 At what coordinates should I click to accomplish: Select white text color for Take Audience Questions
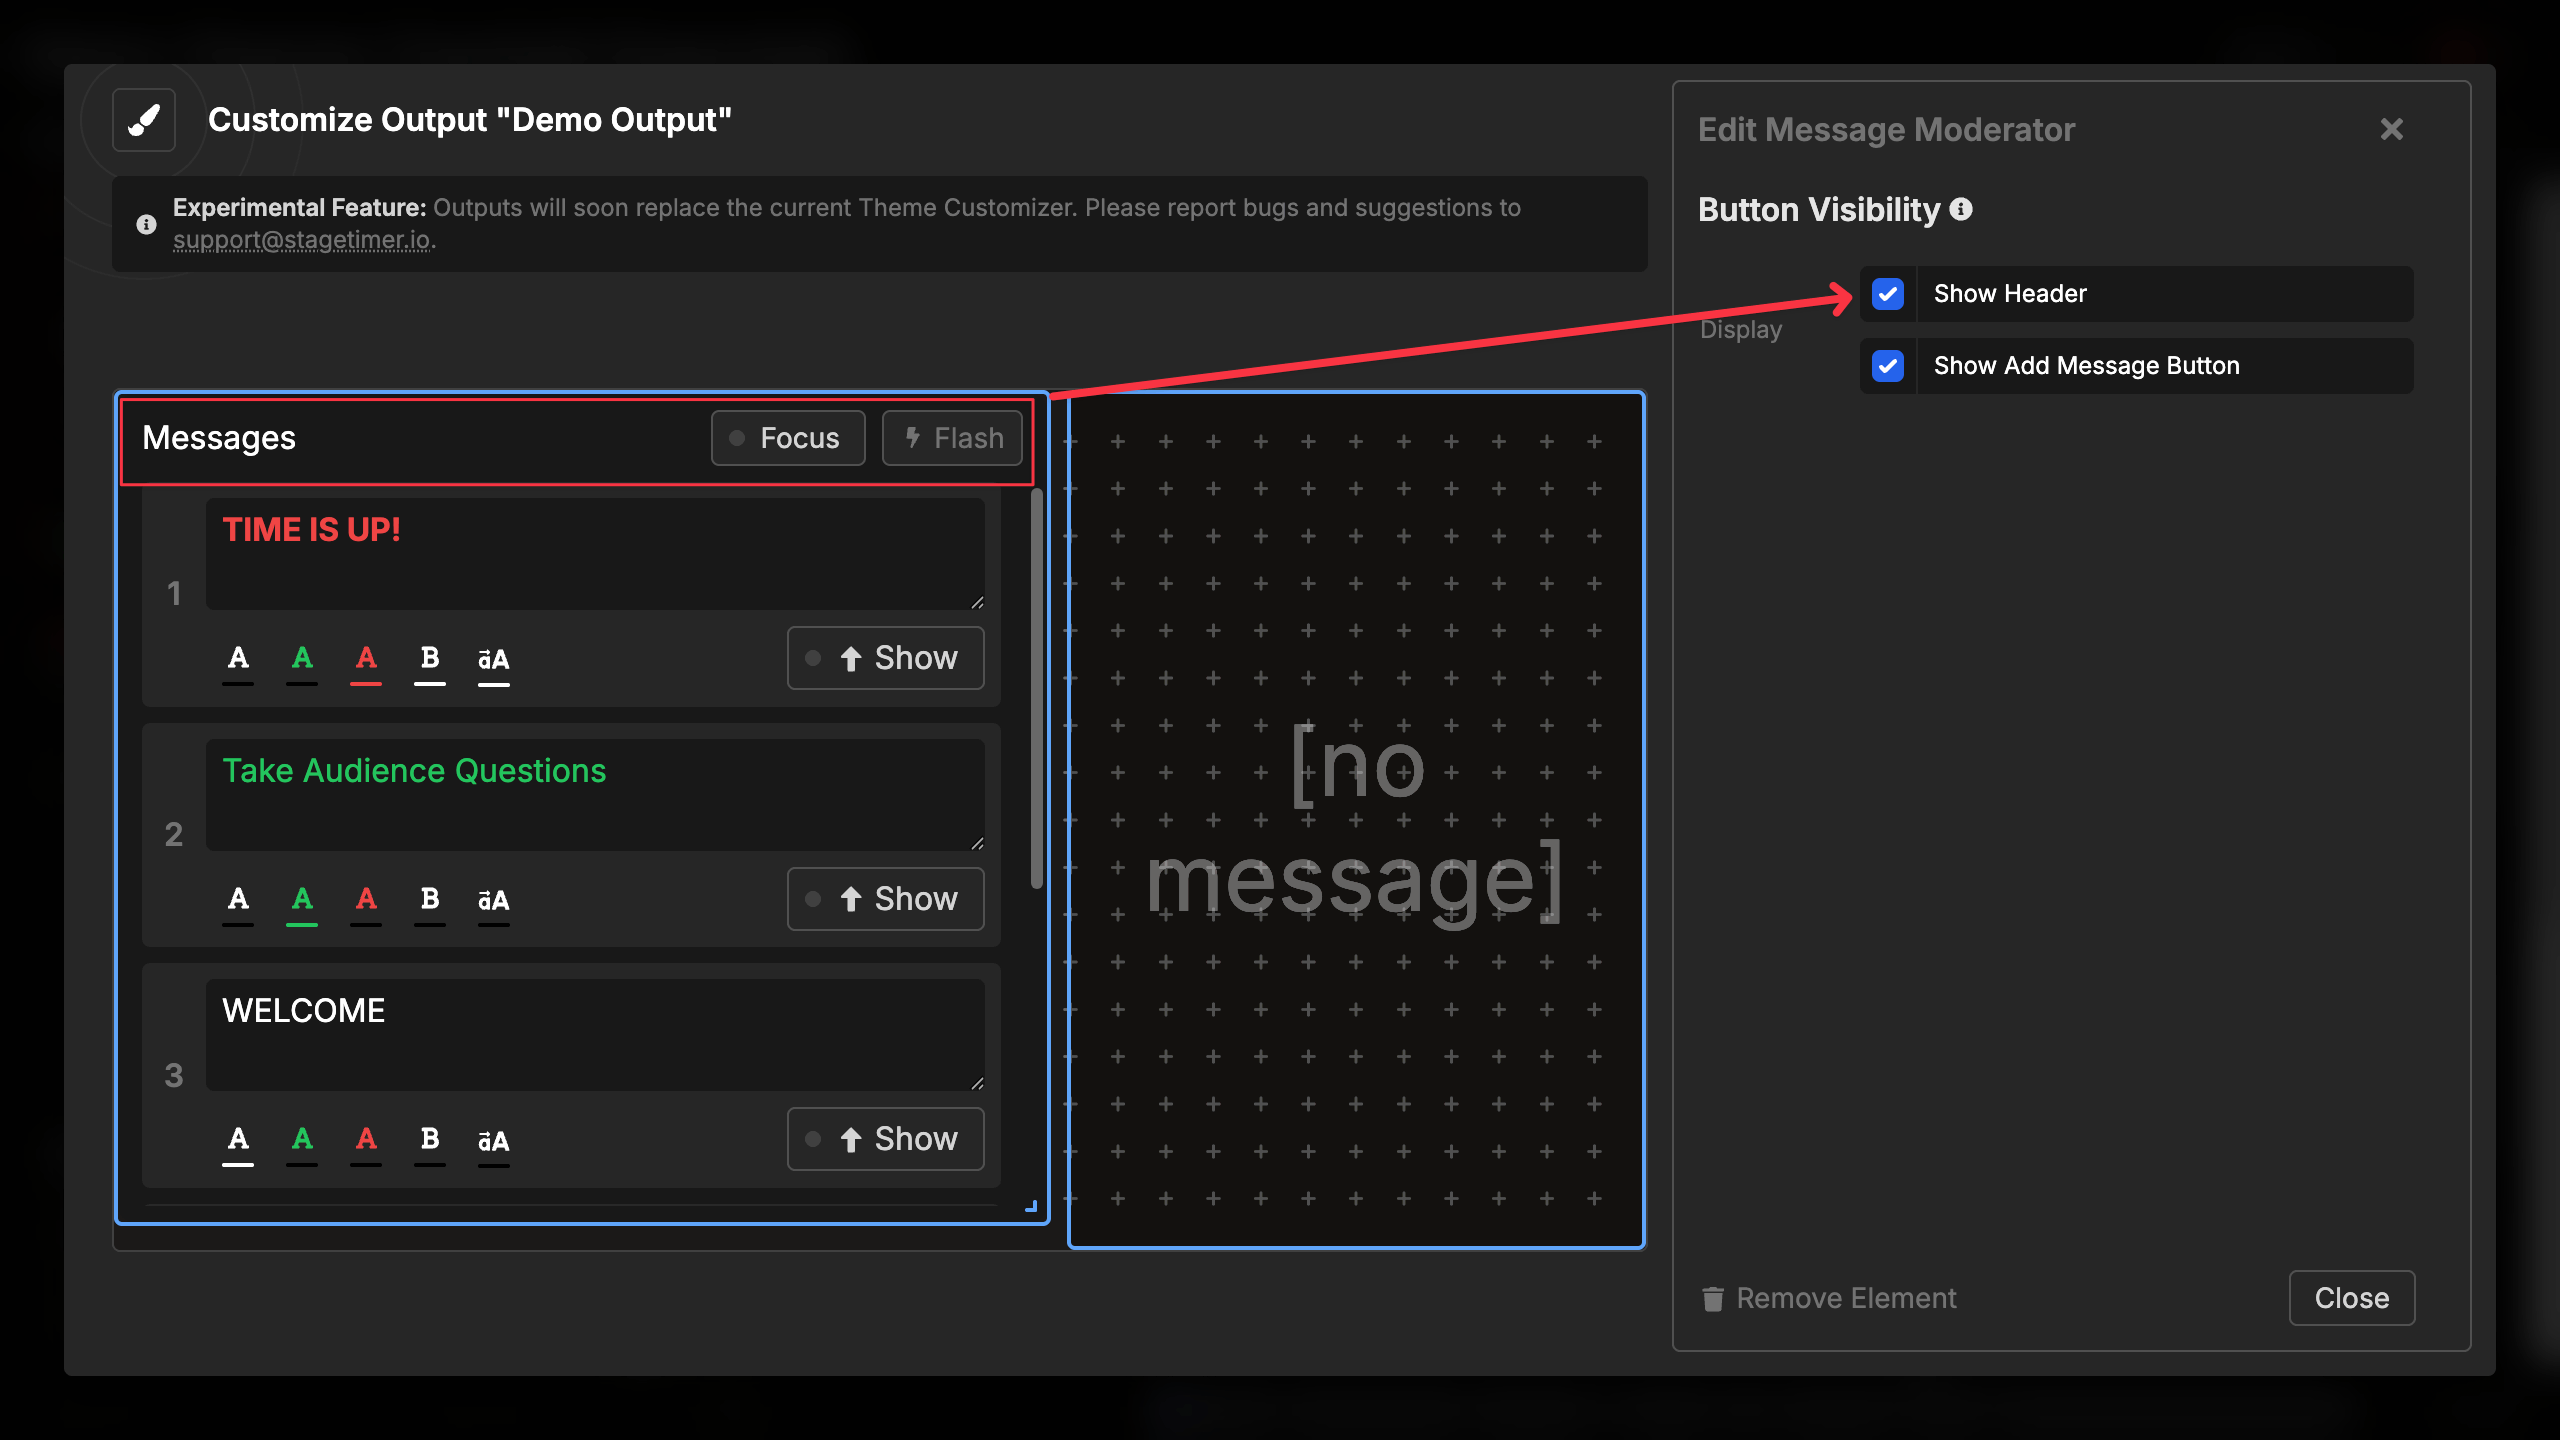[238, 899]
